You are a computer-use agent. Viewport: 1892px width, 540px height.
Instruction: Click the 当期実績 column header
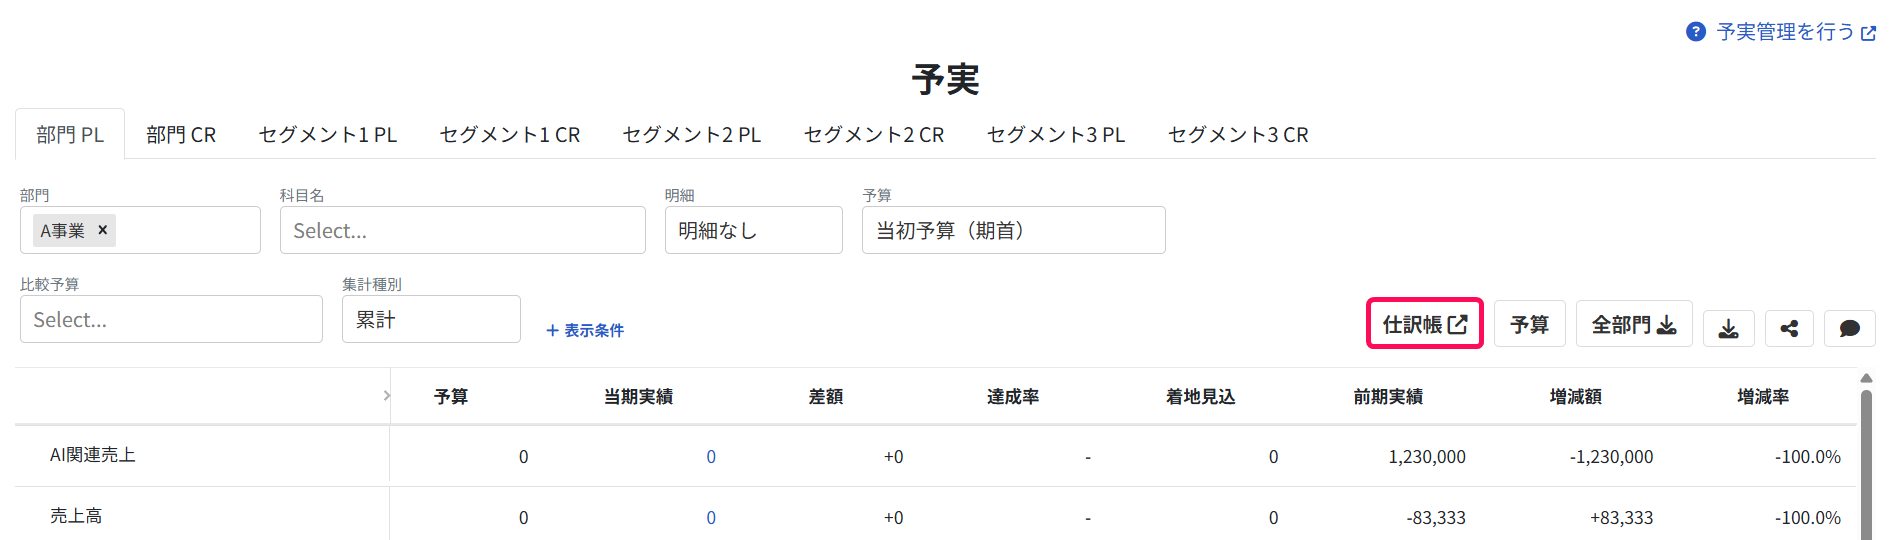click(638, 397)
